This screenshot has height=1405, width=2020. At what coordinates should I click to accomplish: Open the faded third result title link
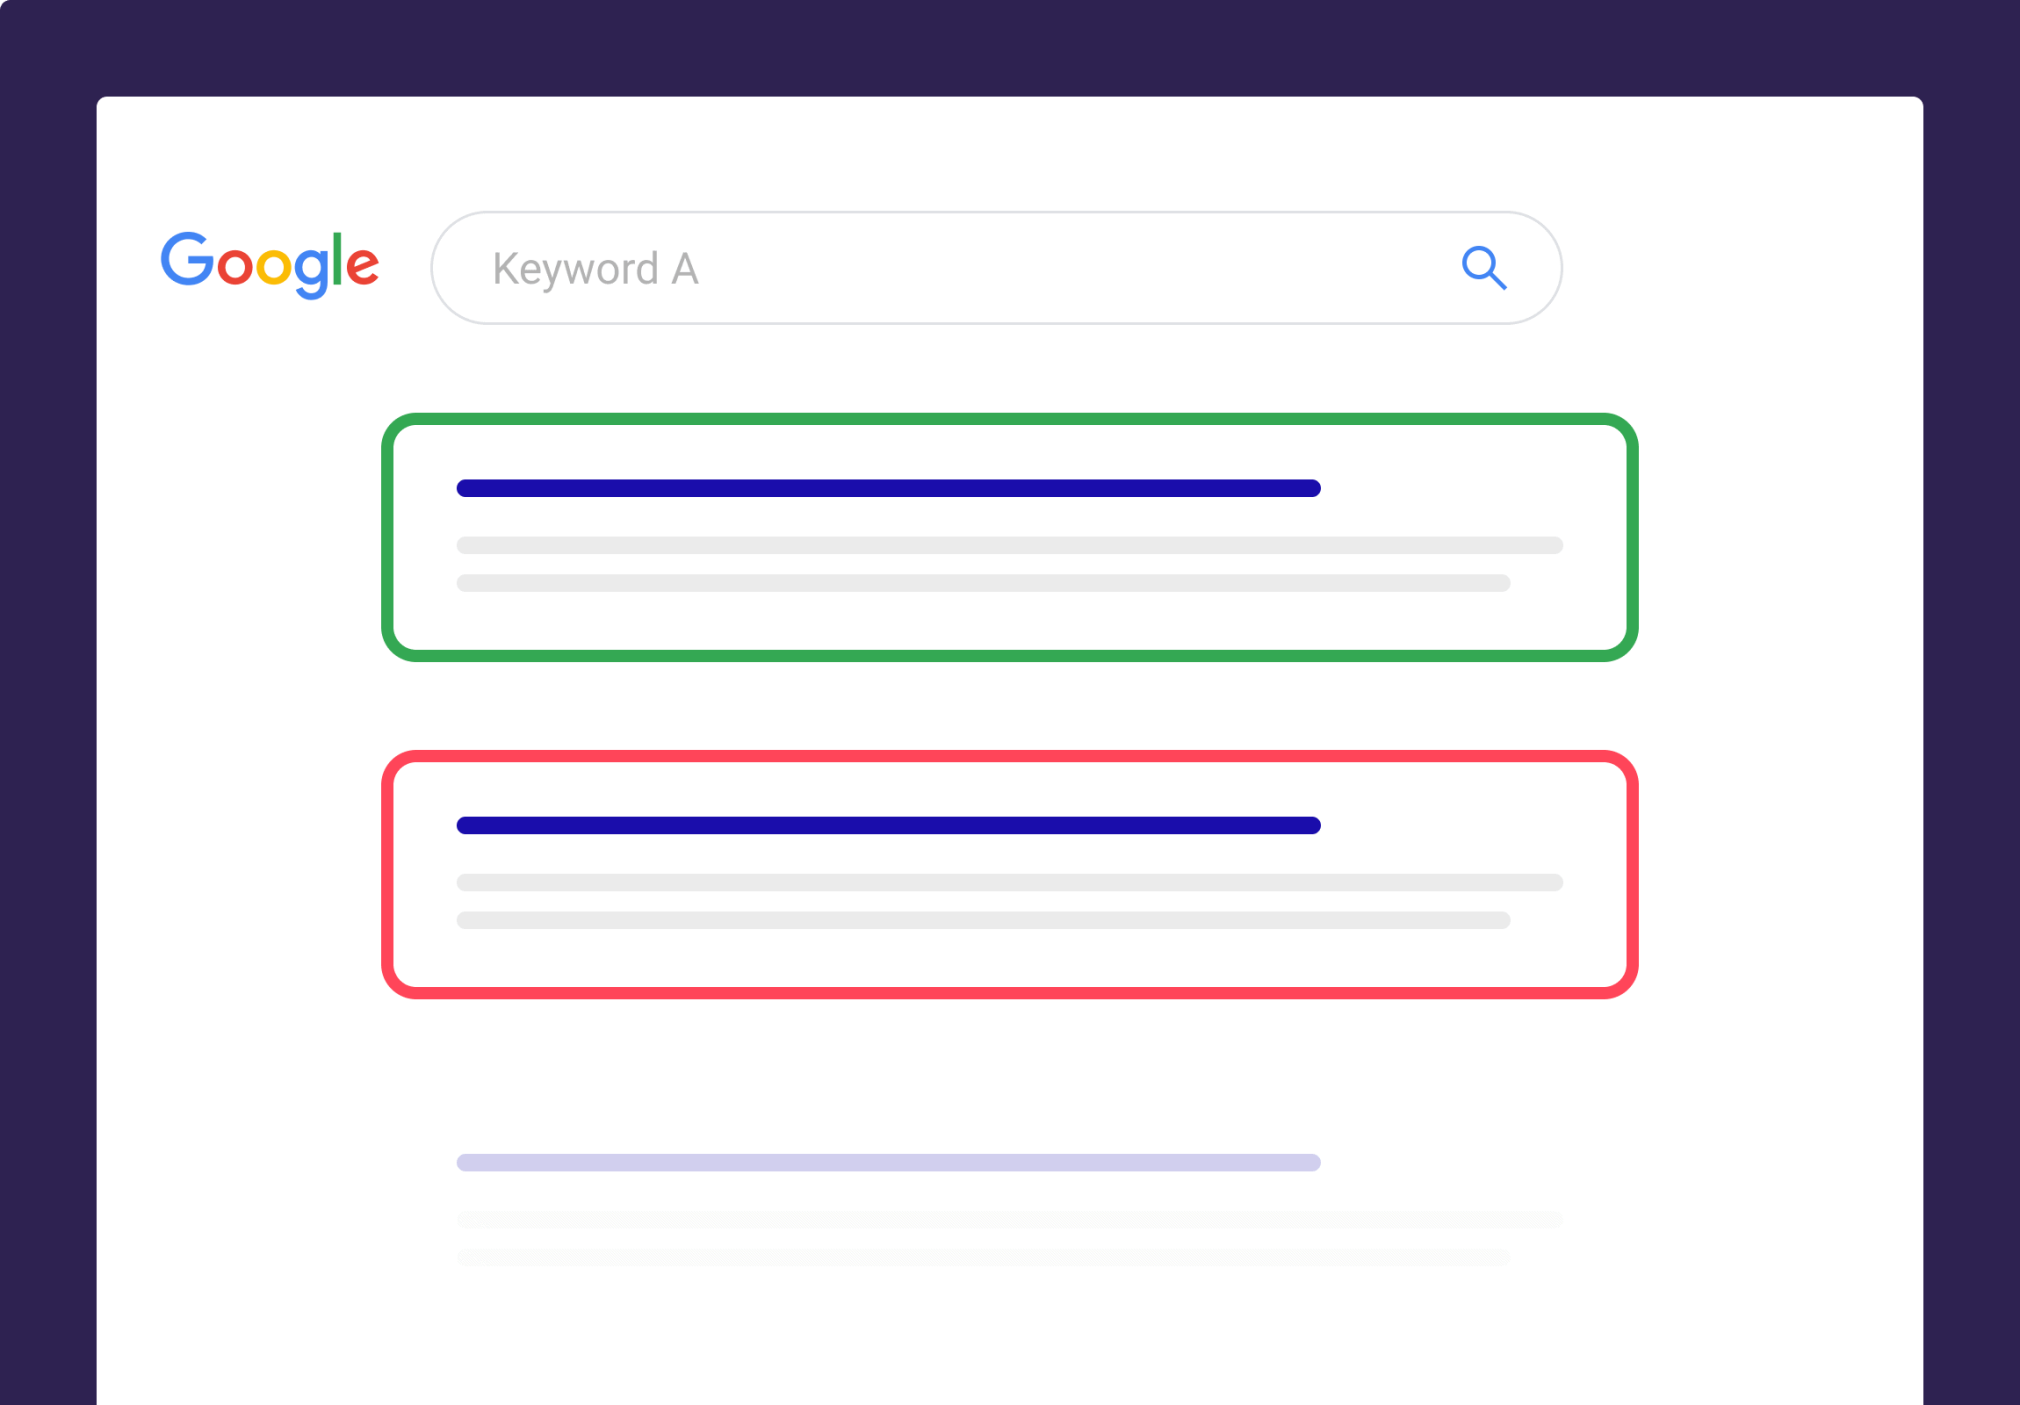pos(888,1162)
